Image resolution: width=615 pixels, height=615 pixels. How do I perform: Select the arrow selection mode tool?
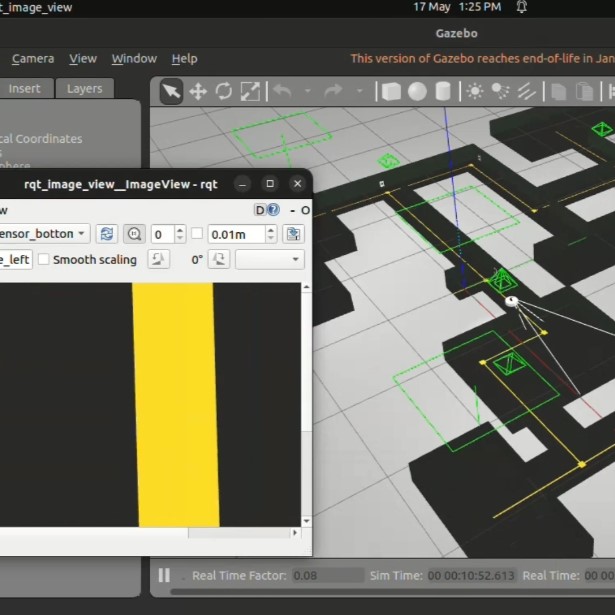coord(171,91)
